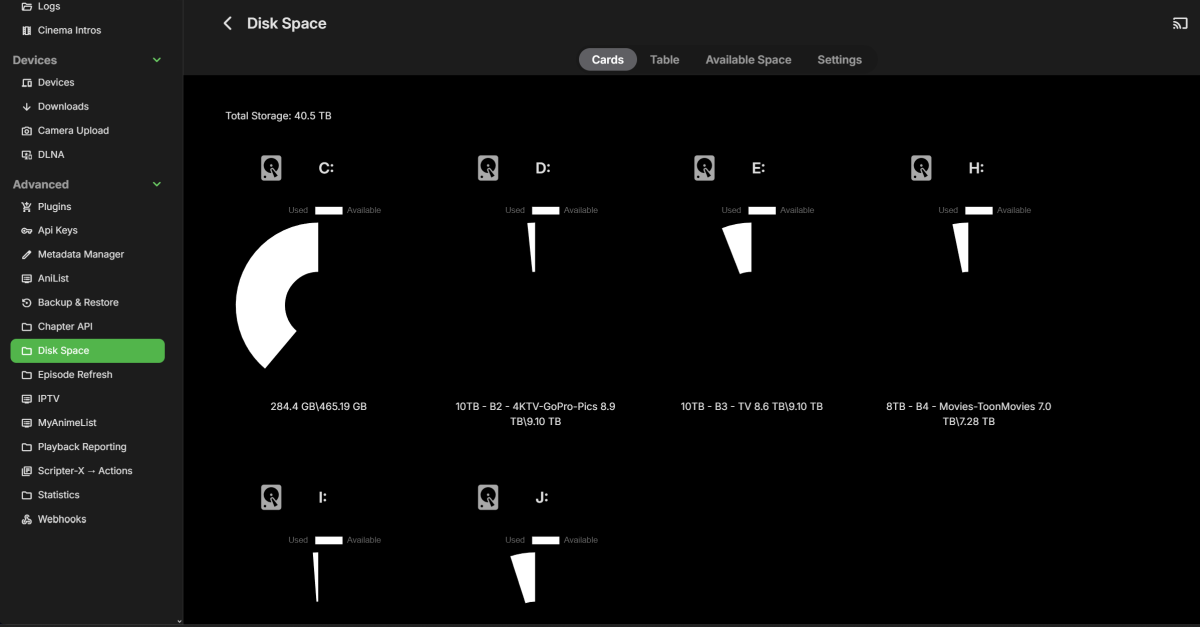1200x627 pixels.
Task: Click the H: drive legend color bar
Action: coord(979,210)
